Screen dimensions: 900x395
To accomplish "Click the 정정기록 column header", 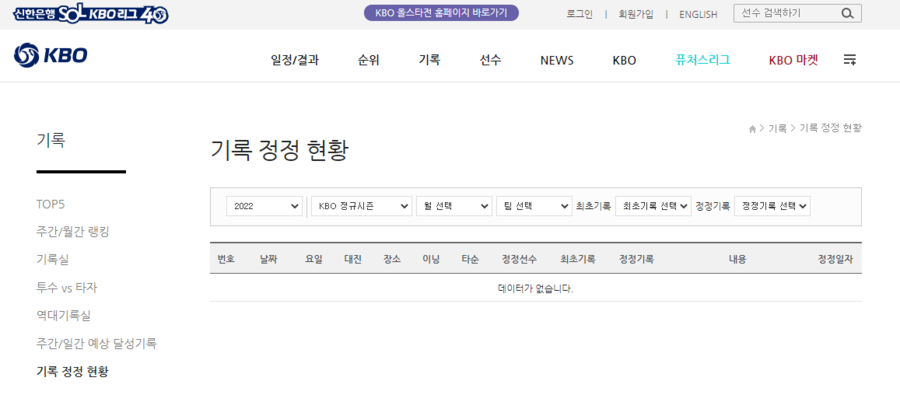I will pos(637,260).
